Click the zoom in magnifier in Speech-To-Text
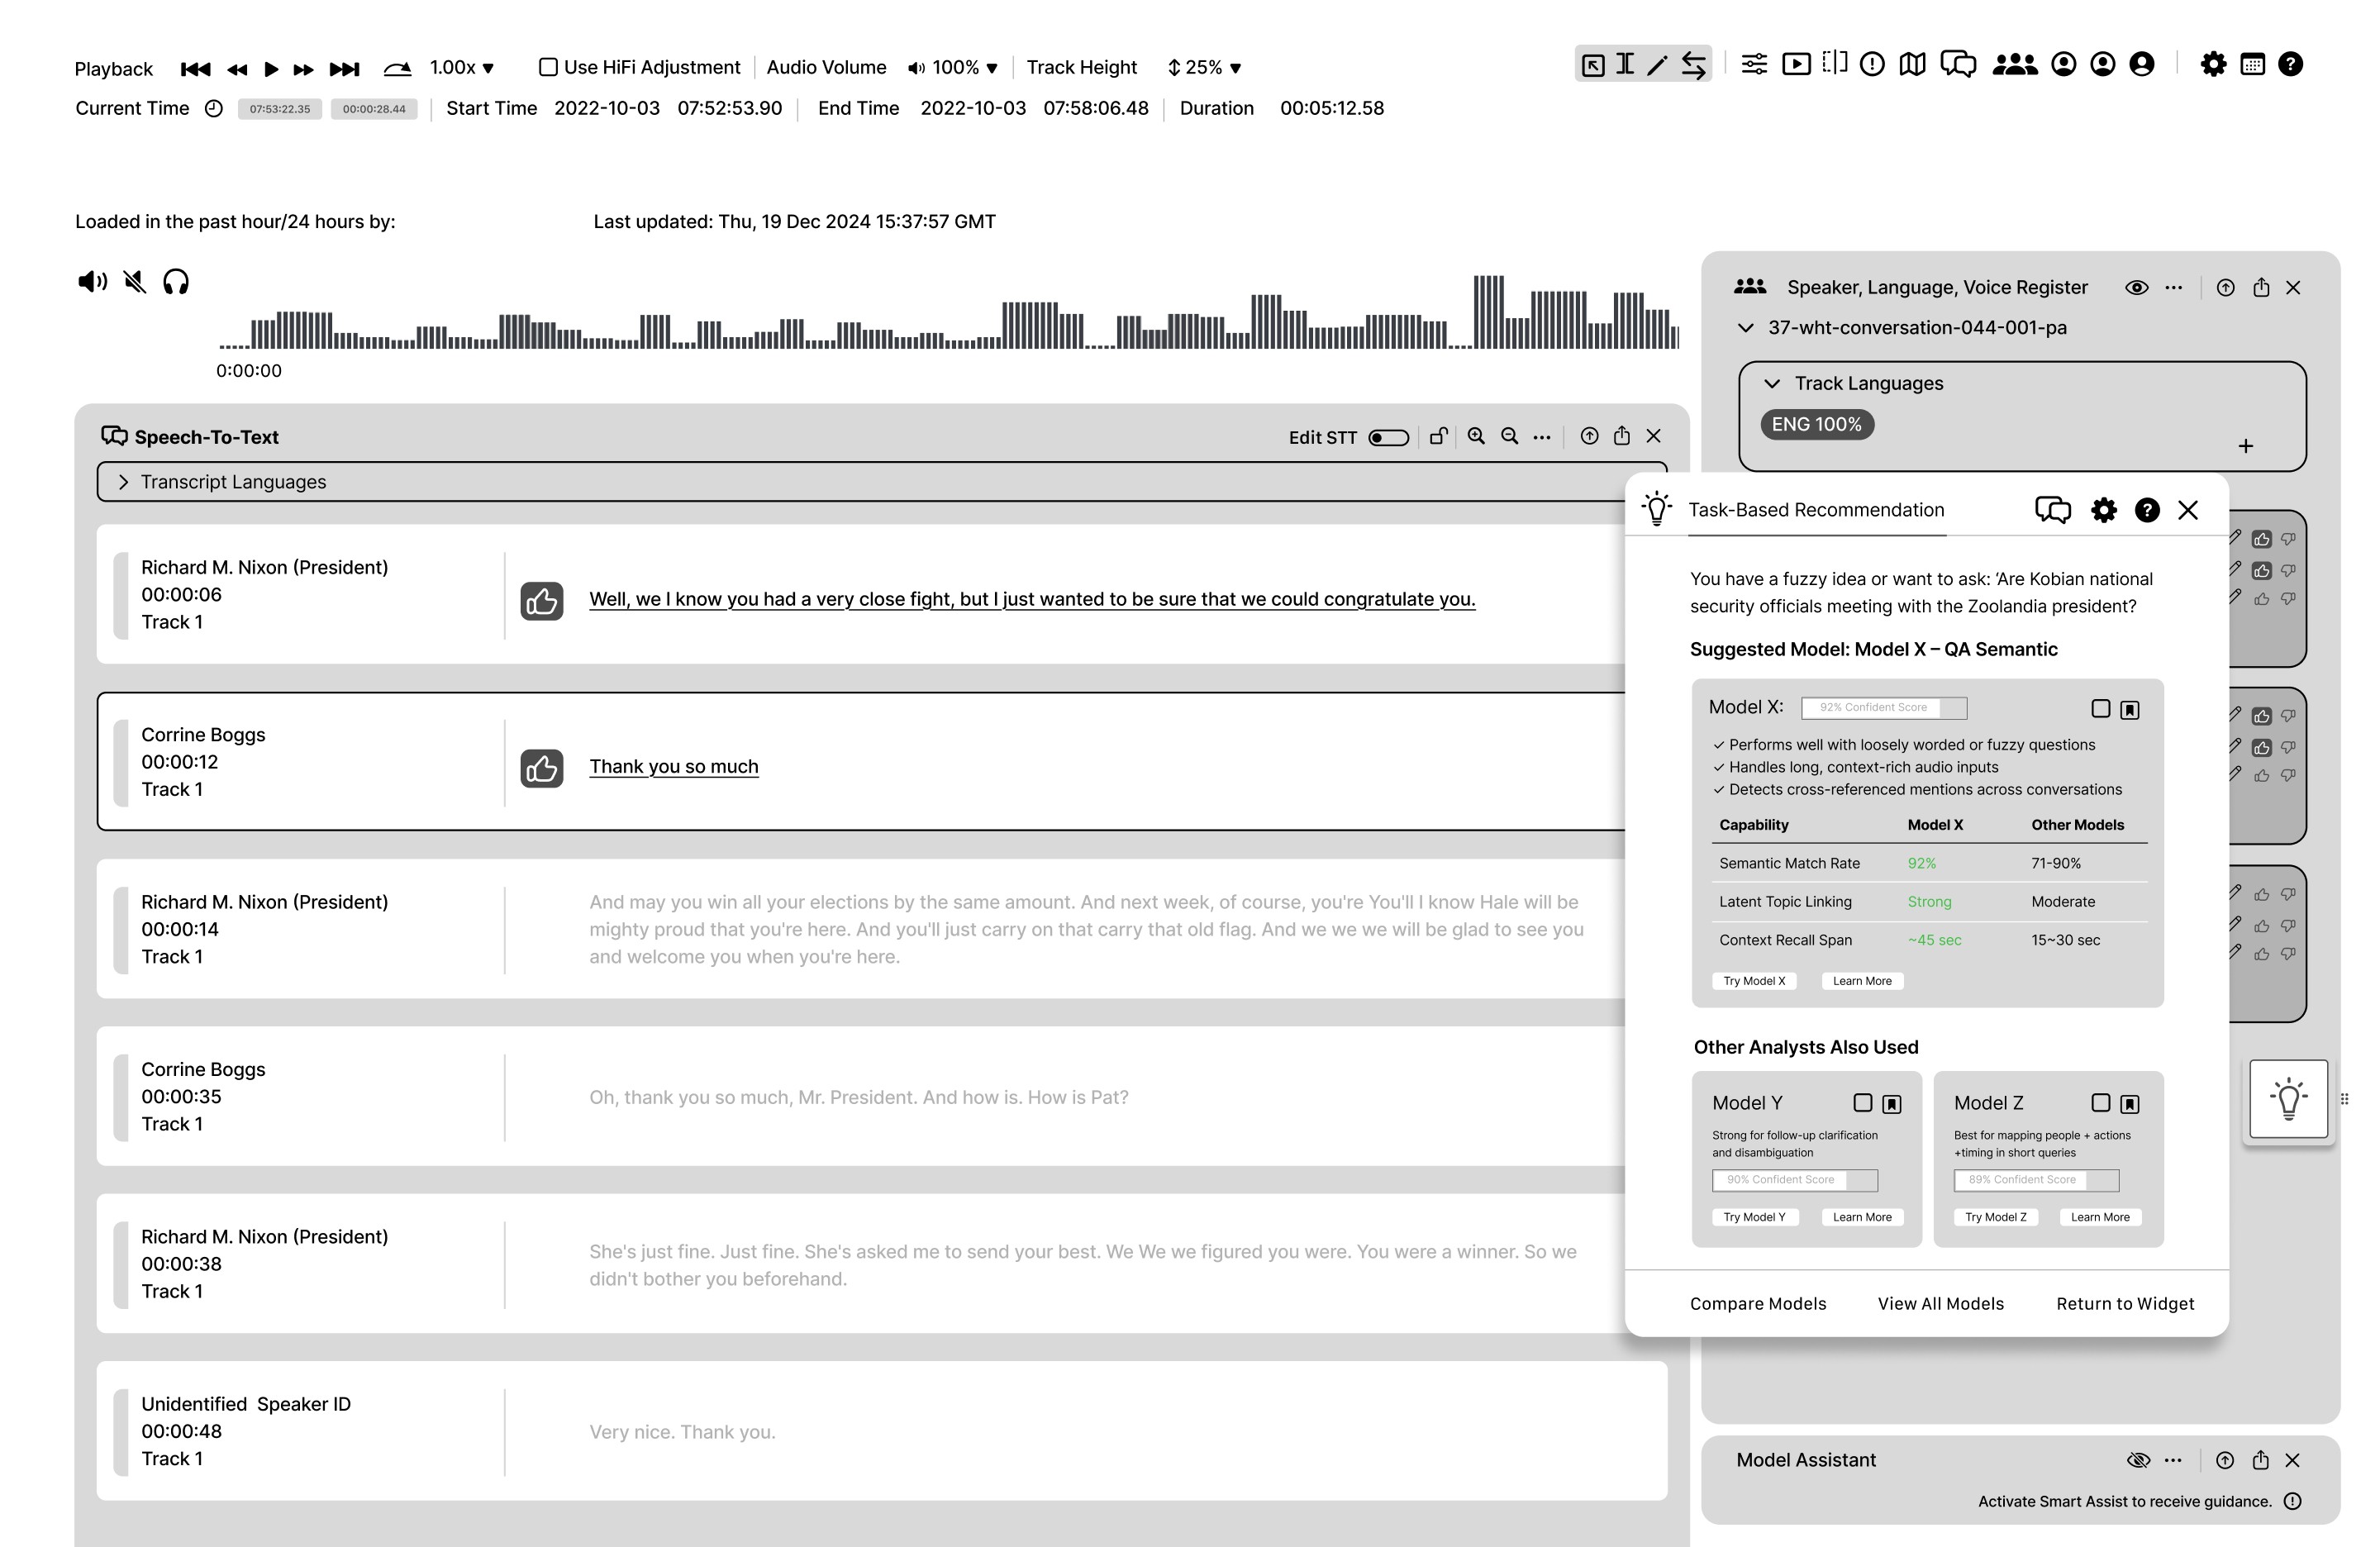2380x1547 pixels. click(x=1476, y=436)
